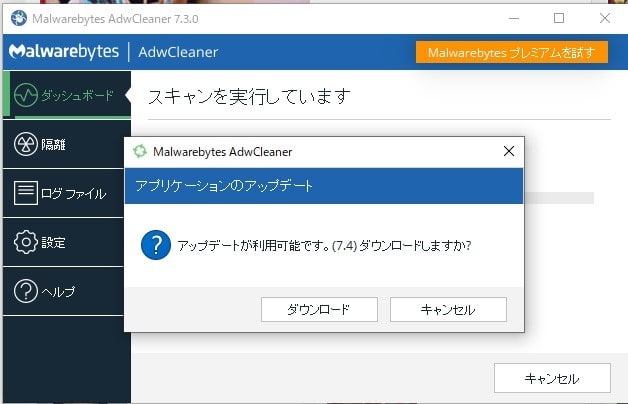Click キャンセル in the update dialog
628x404 pixels.
tap(448, 309)
